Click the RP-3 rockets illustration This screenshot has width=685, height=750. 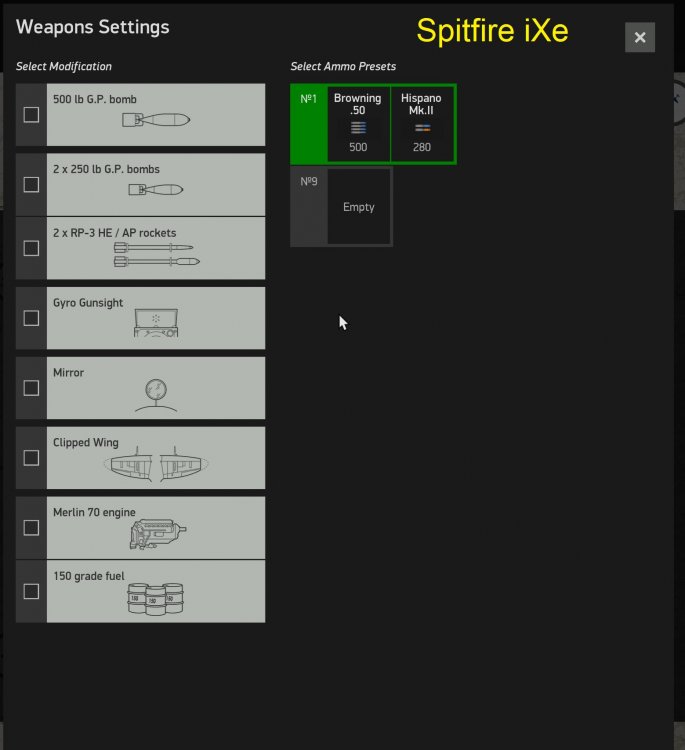[156, 254]
